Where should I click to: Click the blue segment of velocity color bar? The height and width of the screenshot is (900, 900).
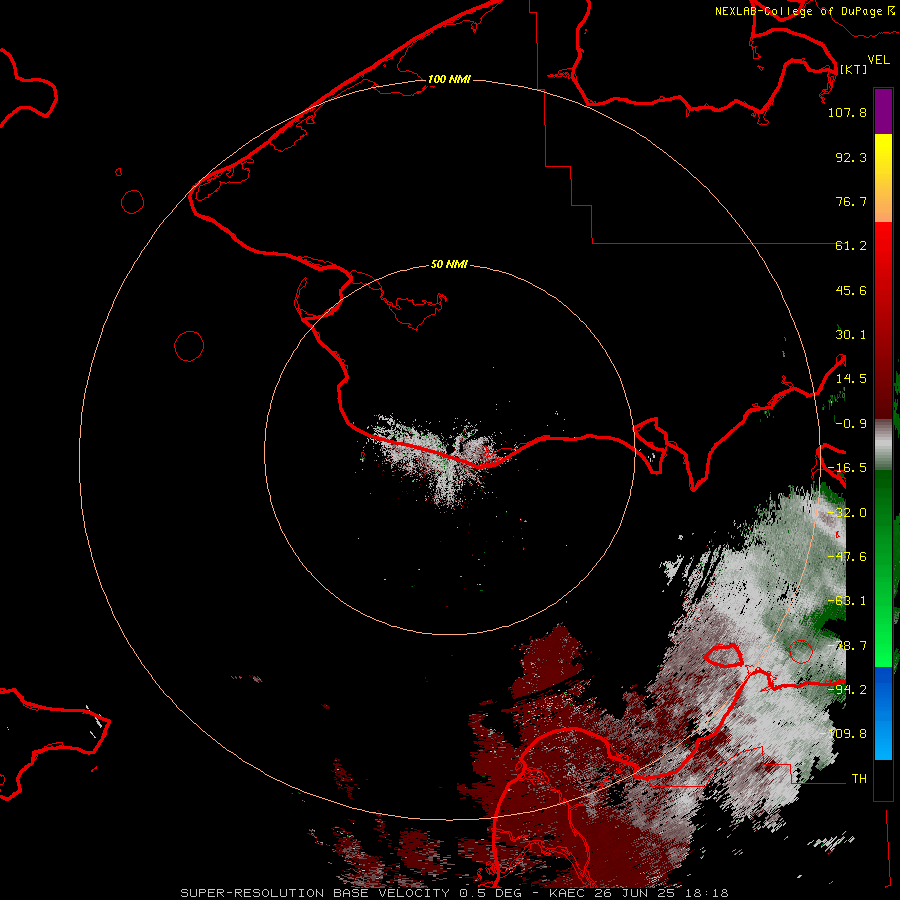883,713
